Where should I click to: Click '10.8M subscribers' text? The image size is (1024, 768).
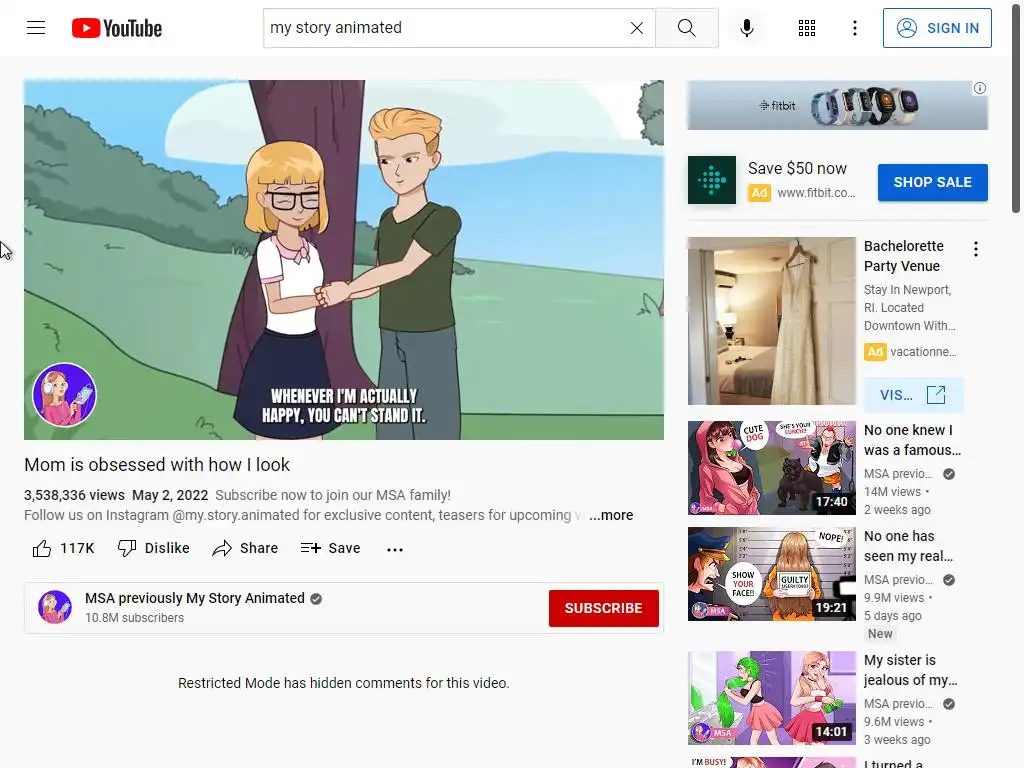(135, 618)
